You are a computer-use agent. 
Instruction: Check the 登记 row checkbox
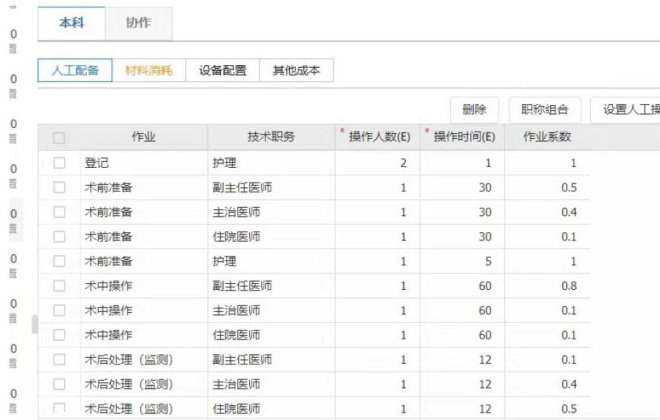(x=59, y=162)
